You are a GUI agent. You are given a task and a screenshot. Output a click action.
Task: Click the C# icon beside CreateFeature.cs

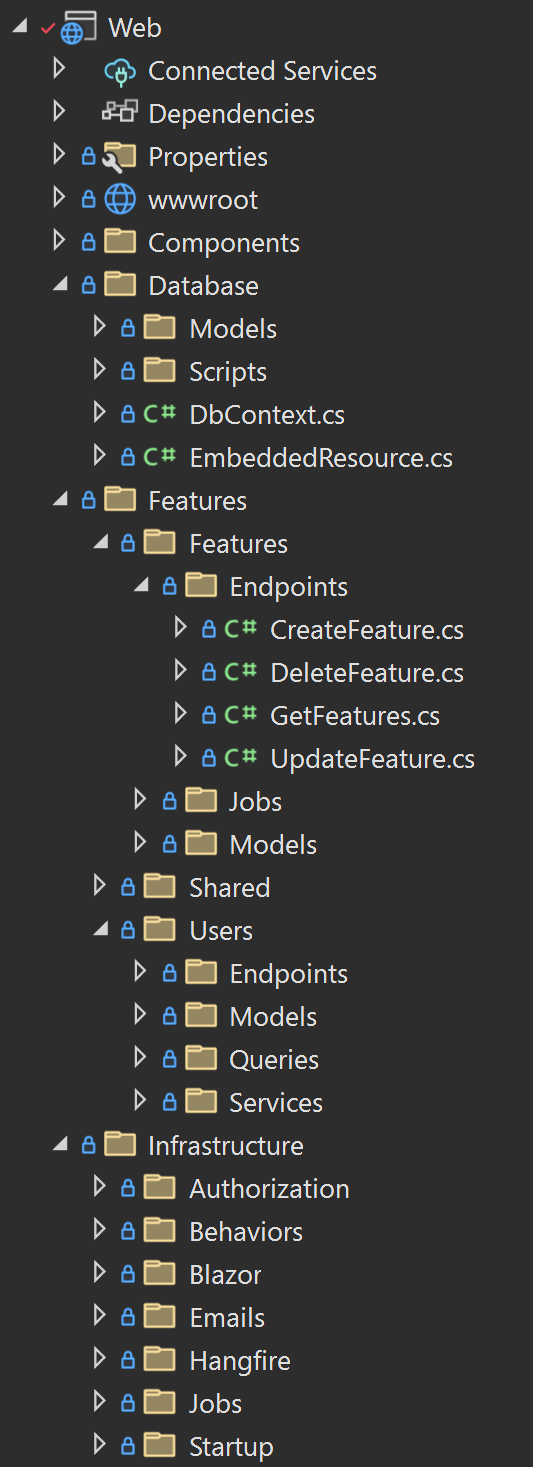click(x=241, y=629)
